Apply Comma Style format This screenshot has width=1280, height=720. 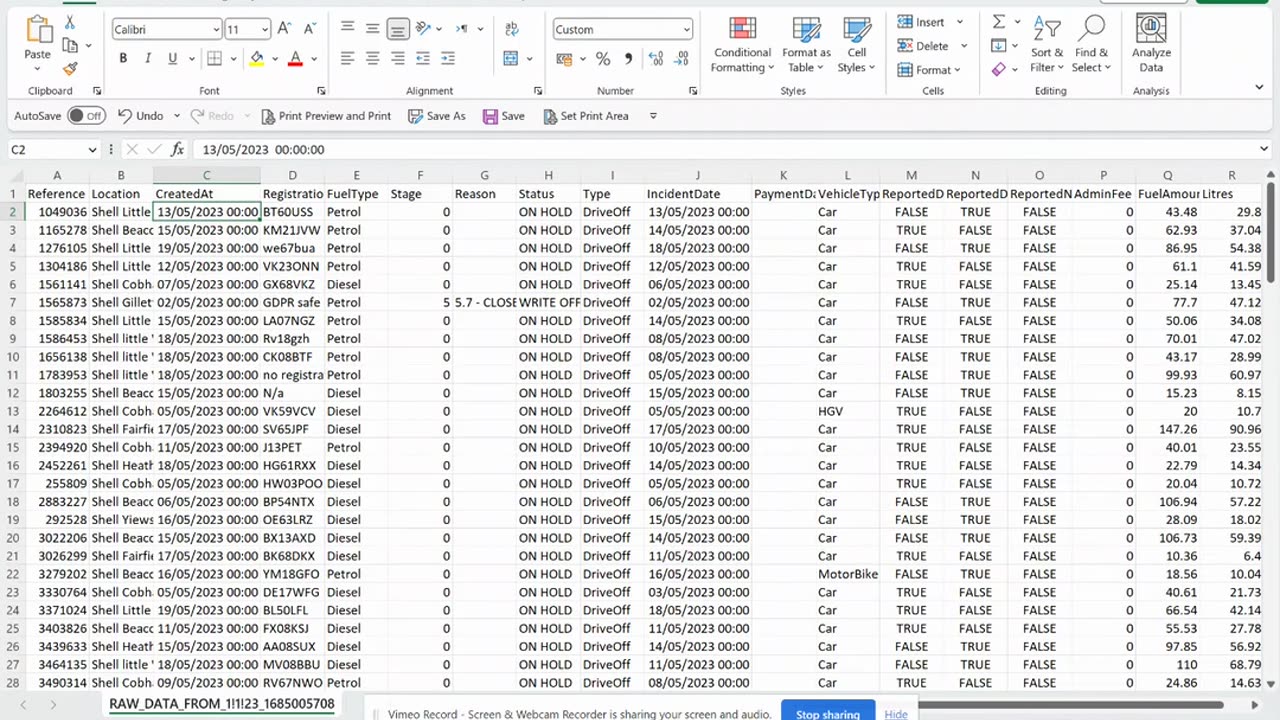(x=628, y=59)
